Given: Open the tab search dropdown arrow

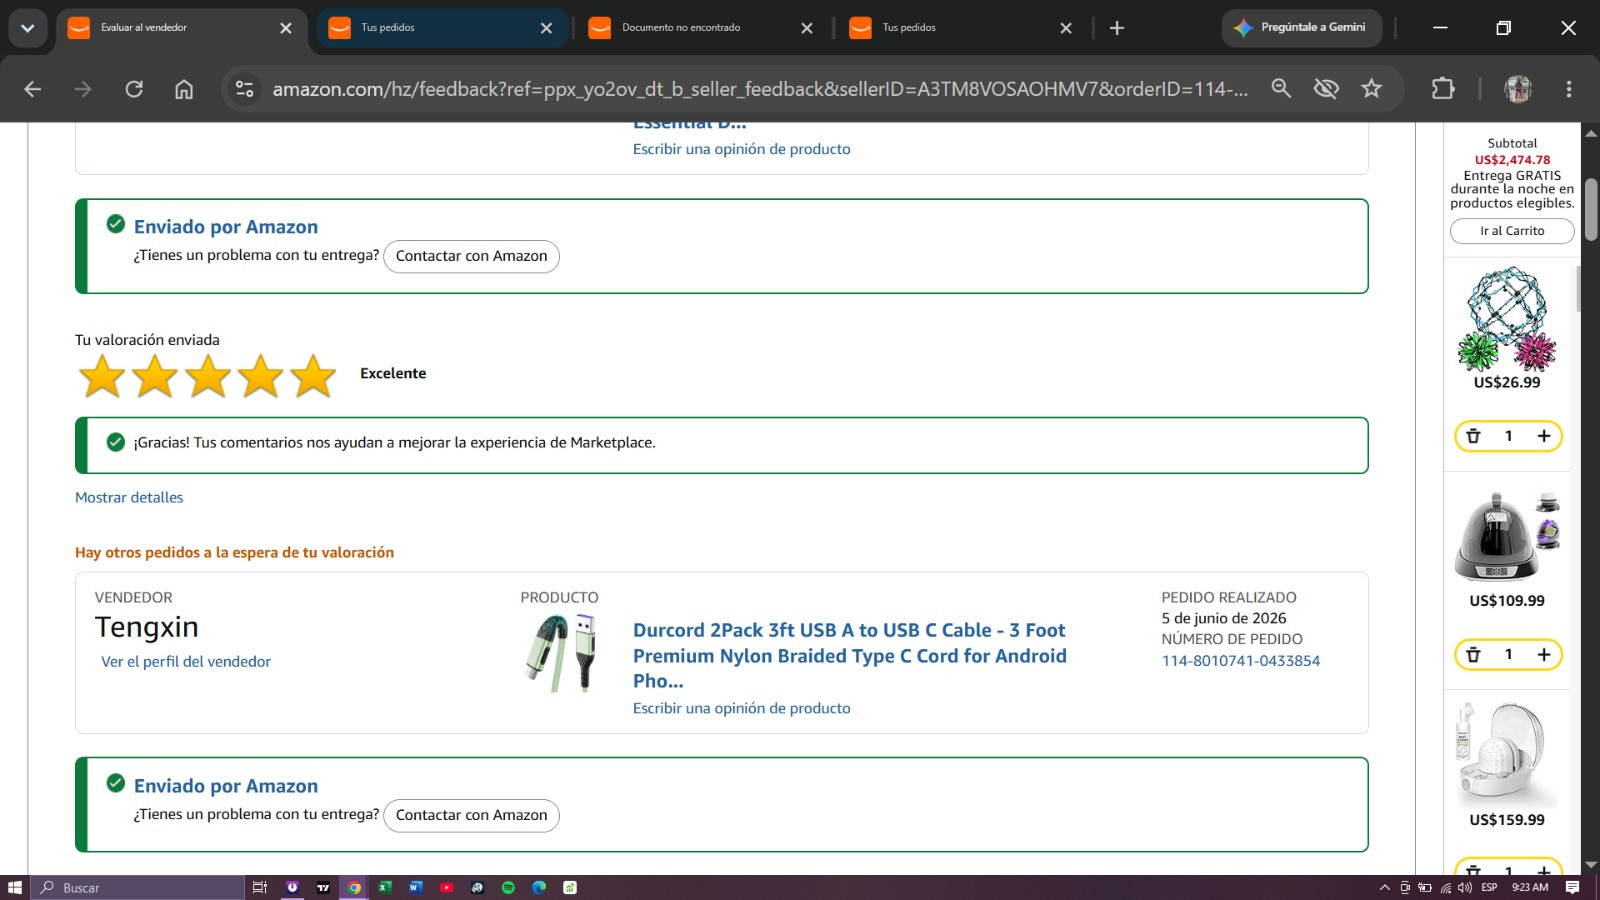Looking at the screenshot, I should (27, 28).
